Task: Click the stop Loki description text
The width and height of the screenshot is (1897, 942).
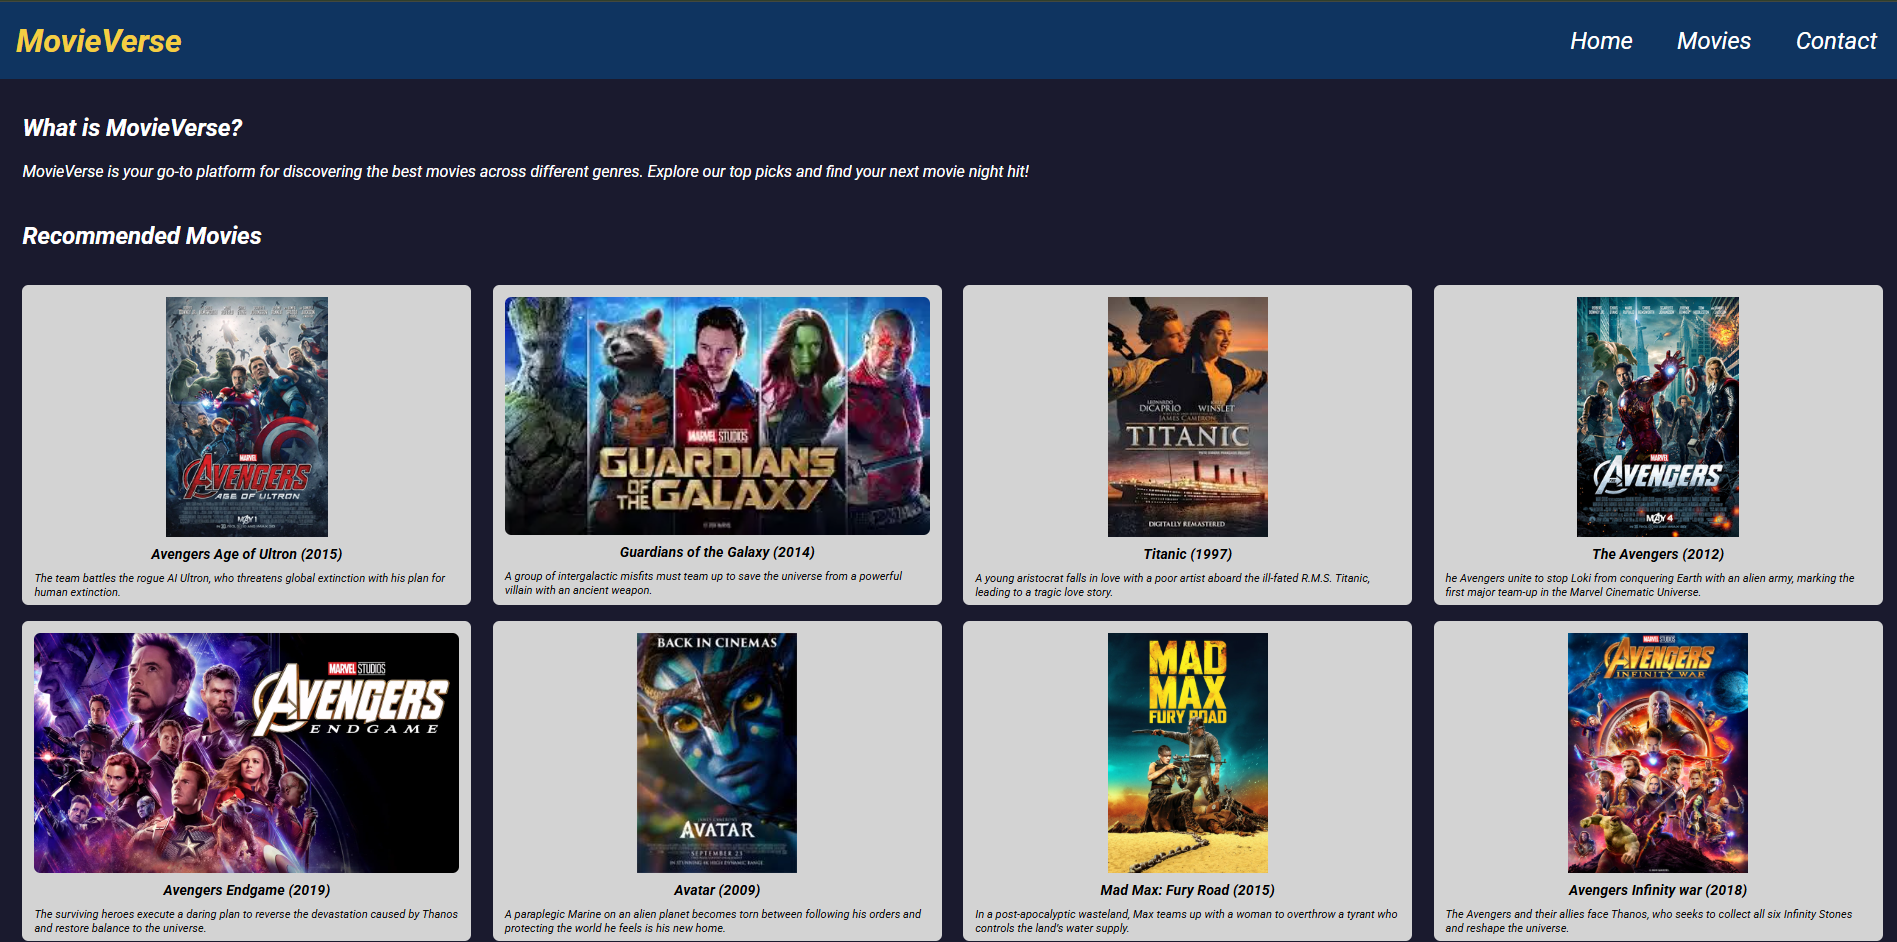Action: click(x=1650, y=585)
